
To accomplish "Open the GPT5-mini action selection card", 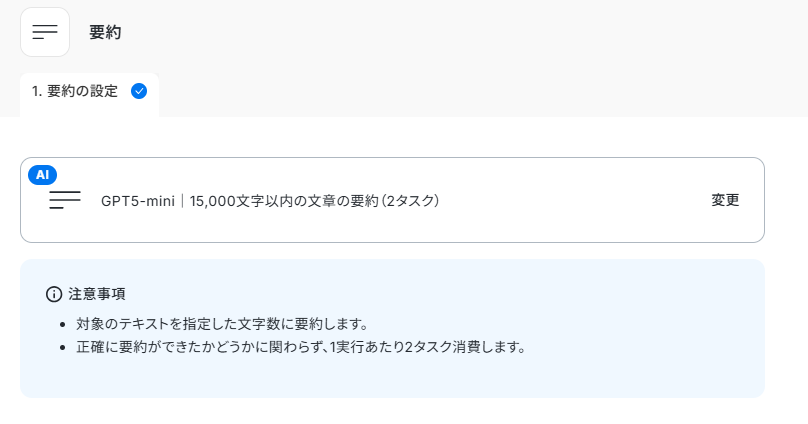I will click(x=392, y=200).
